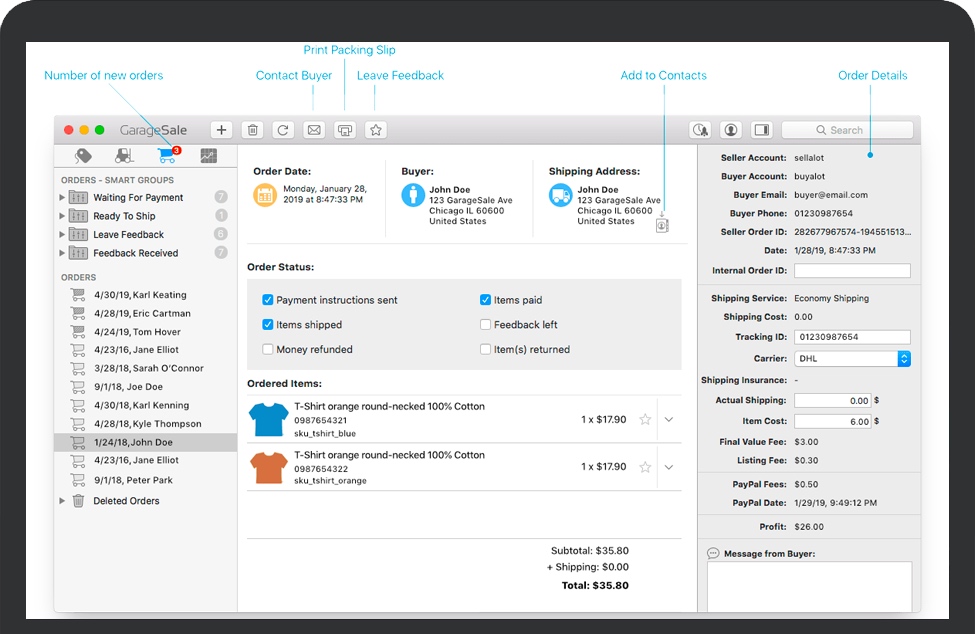The height and width of the screenshot is (634, 975).
Task: Delete order using trash toolbar icon
Action: (253, 130)
